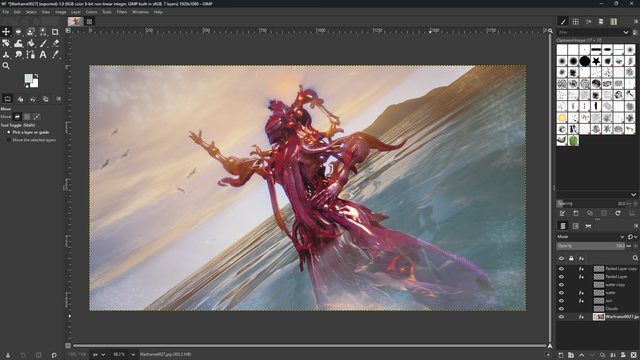The width and height of the screenshot is (640, 360).
Task: Open the Edit menu
Action: [x=18, y=12]
